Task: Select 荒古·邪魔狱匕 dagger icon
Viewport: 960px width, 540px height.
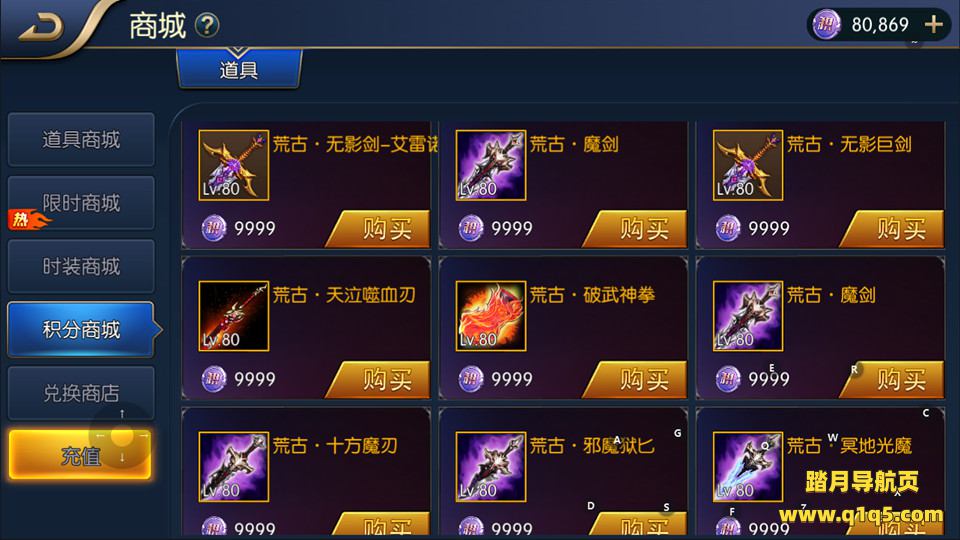Action: coord(491,467)
